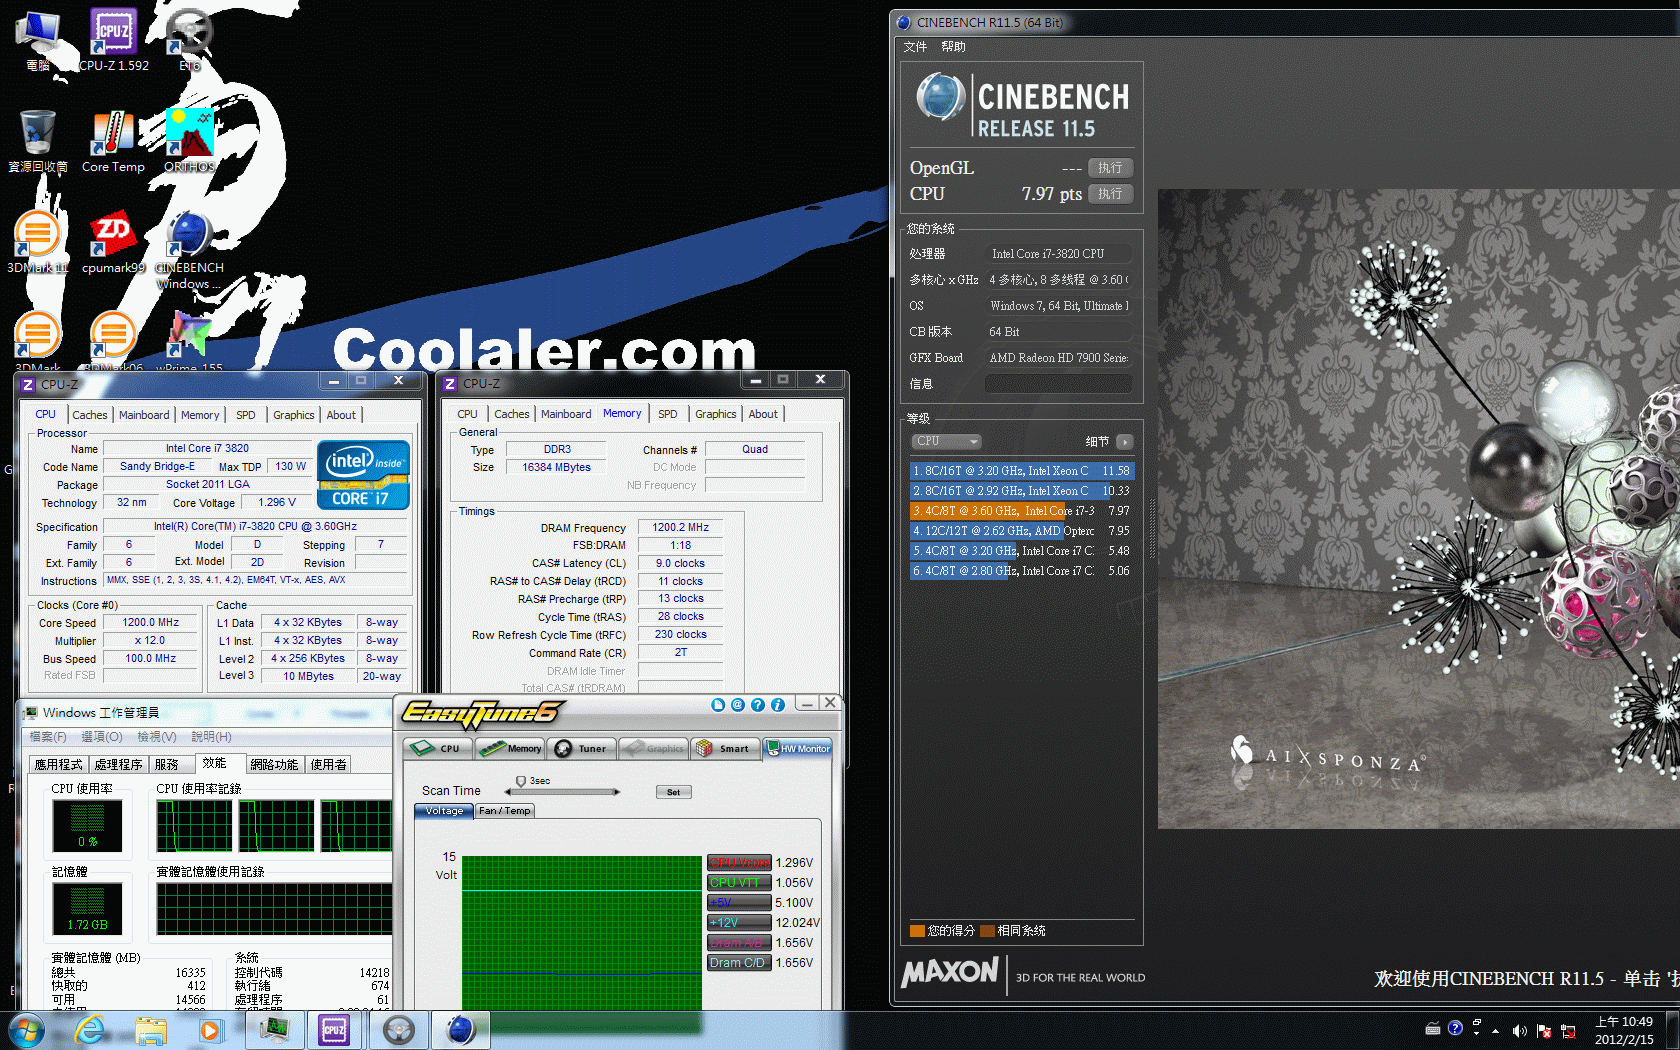
Task: Run the OpenGL test 执行 button
Action: tap(1110, 168)
